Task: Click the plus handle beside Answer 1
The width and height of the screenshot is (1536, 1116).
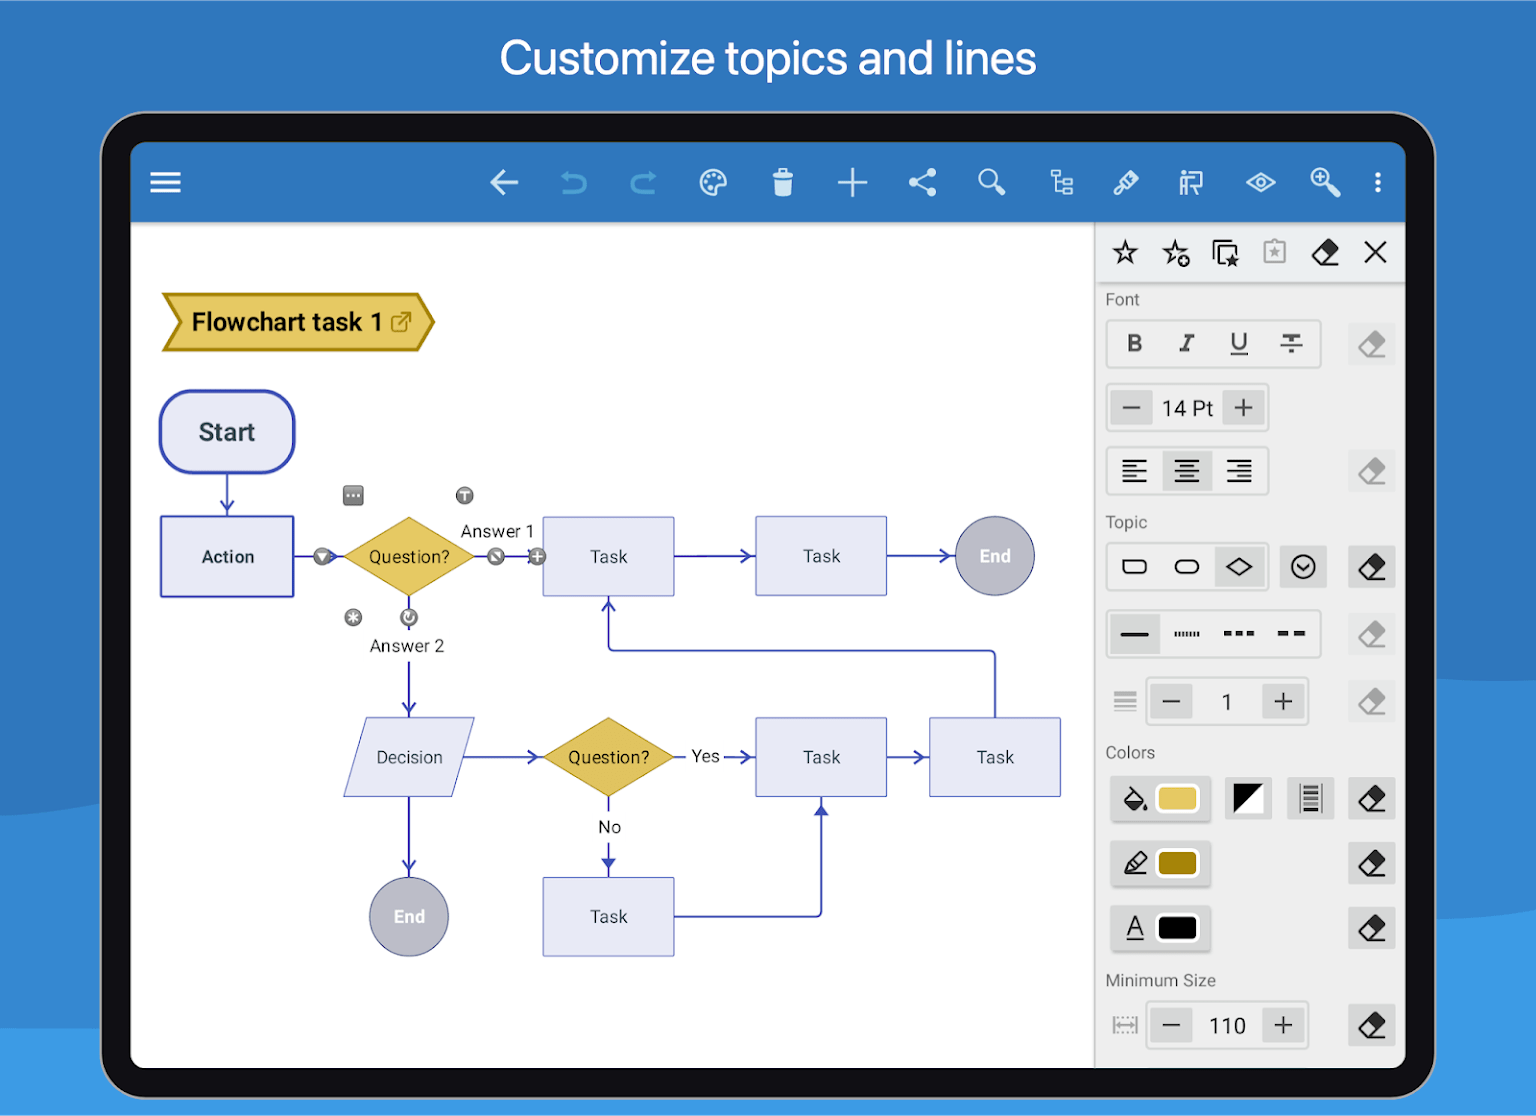Action: pos(537,557)
